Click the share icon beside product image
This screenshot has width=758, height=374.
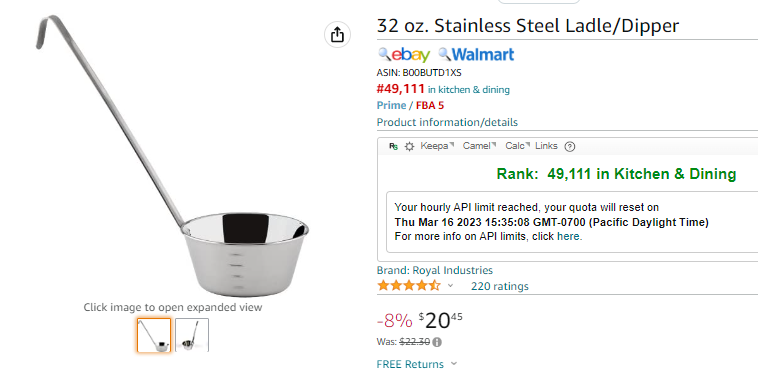[x=337, y=35]
